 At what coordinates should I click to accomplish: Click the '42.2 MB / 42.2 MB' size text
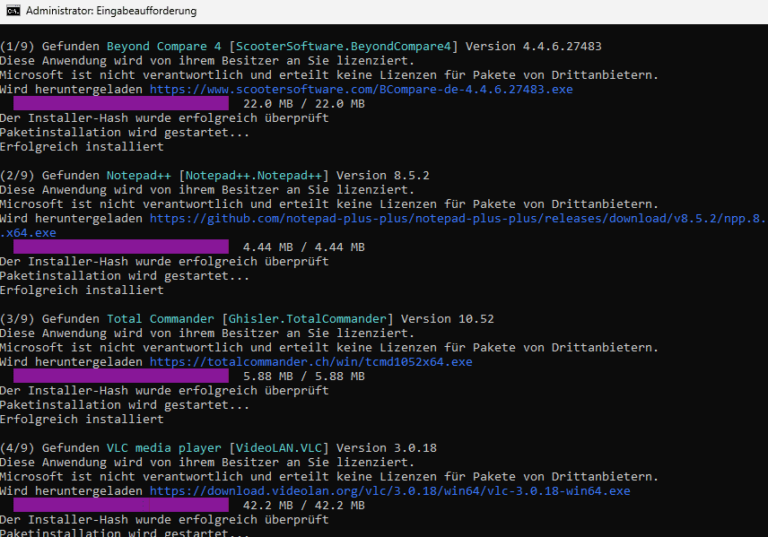pos(304,506)
